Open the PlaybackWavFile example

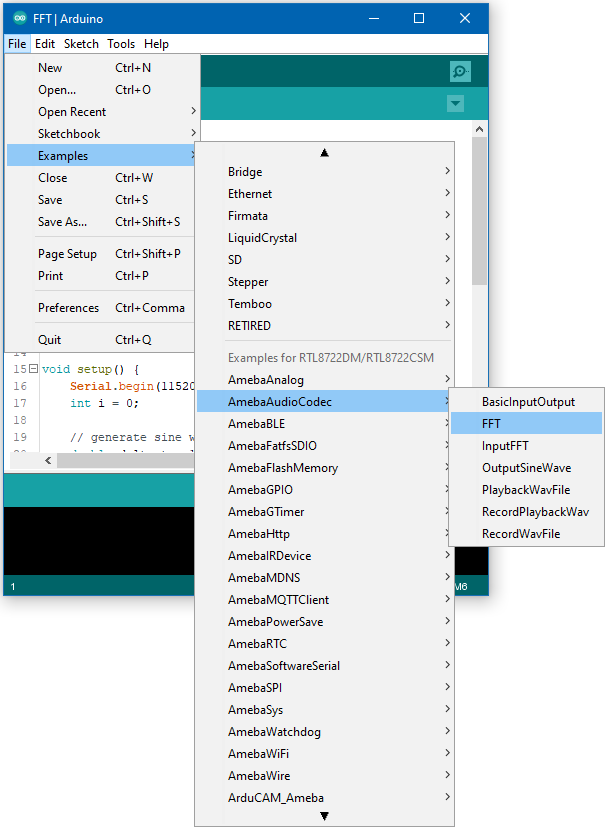[526, 490]
